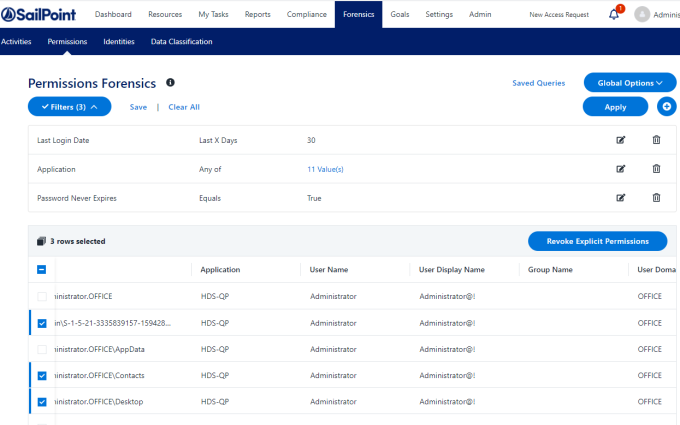This screenshot has height=425, width=680.
Task: Check the Administrator.OFFICE\AppData row checkbox
Action: click(41, 350)
